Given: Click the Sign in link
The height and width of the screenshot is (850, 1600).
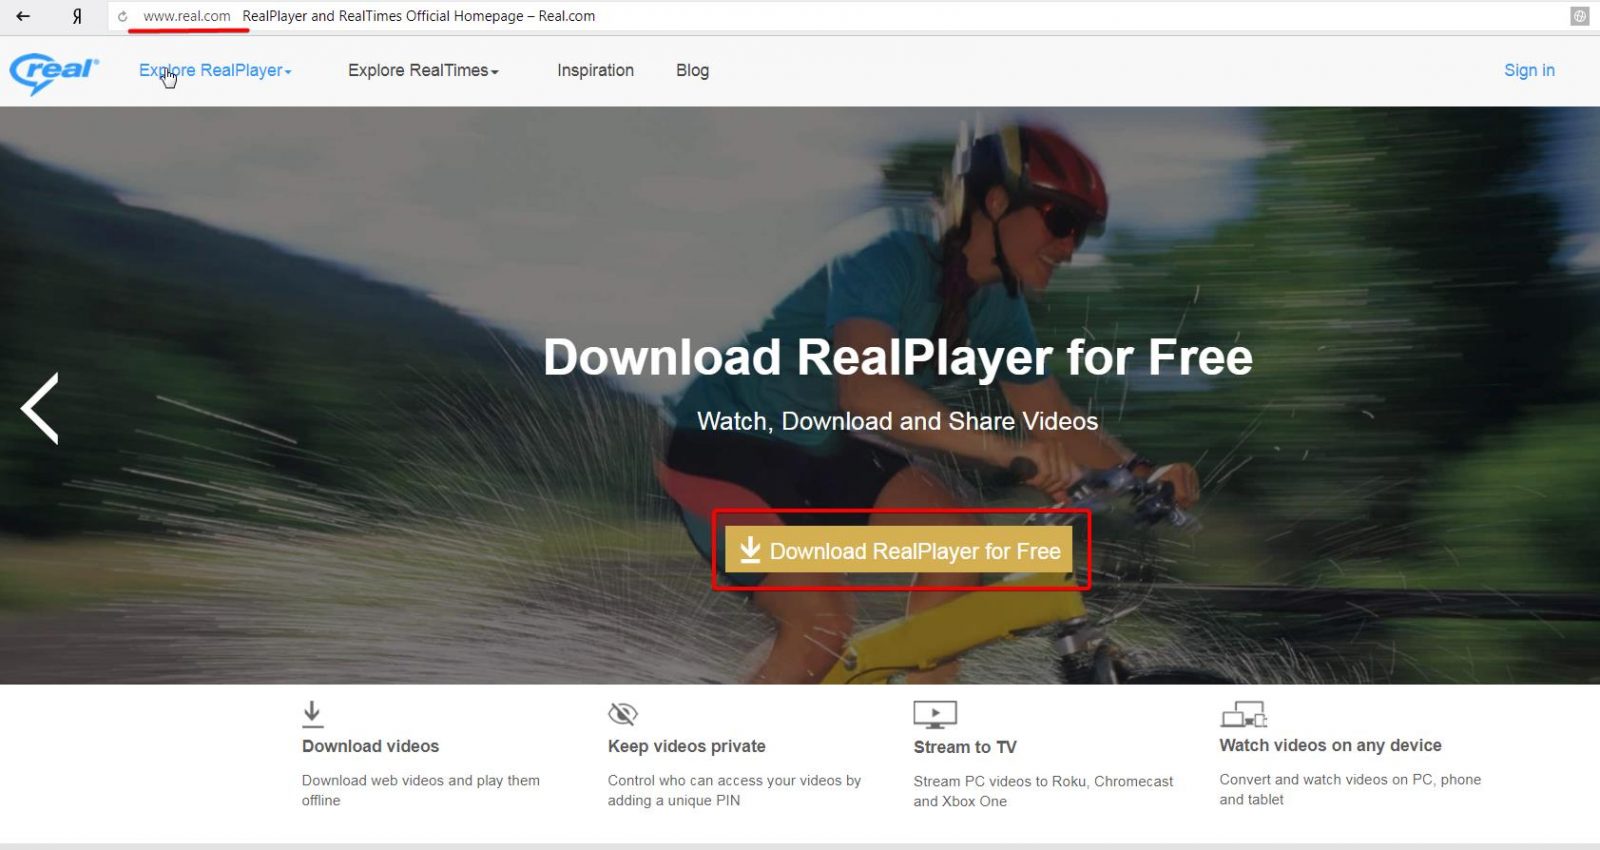Looking at the screenshot, I should point(1529,70).
